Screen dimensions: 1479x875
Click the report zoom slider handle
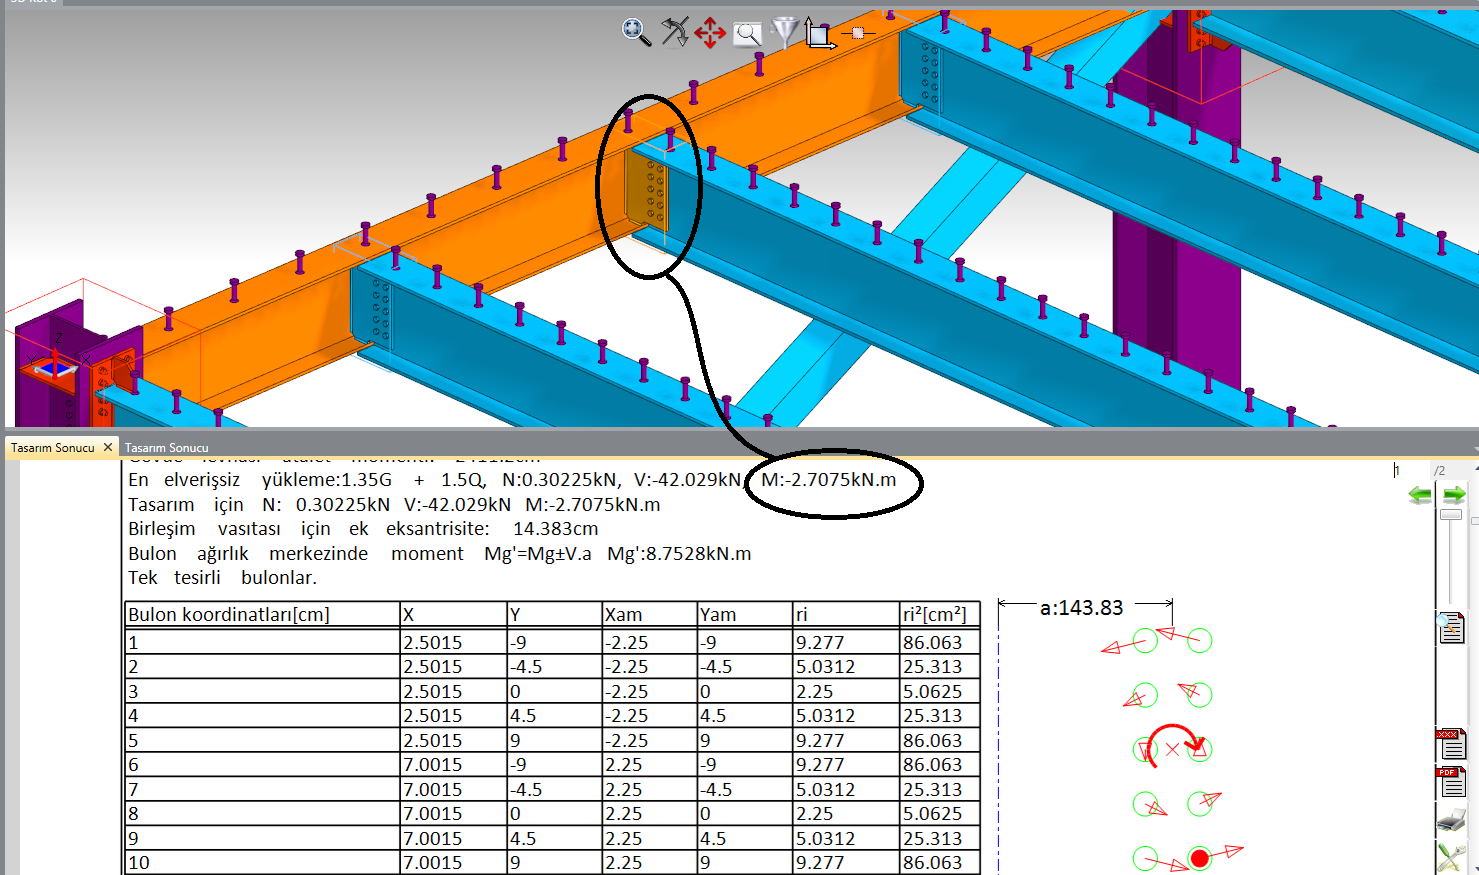click(1451, 515)
